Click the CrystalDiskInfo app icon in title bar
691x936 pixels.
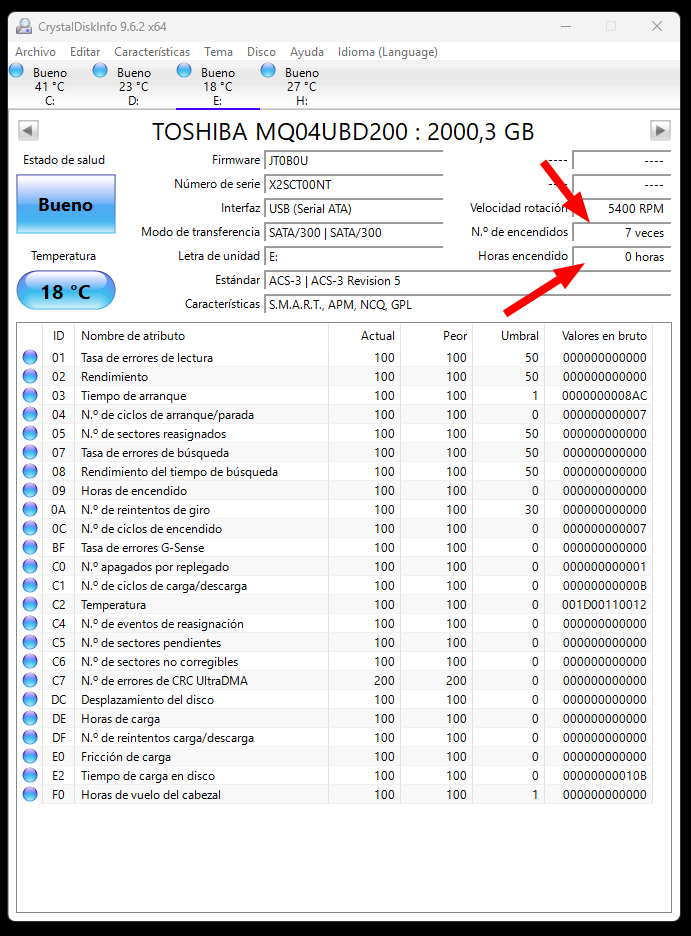point(24,26)
